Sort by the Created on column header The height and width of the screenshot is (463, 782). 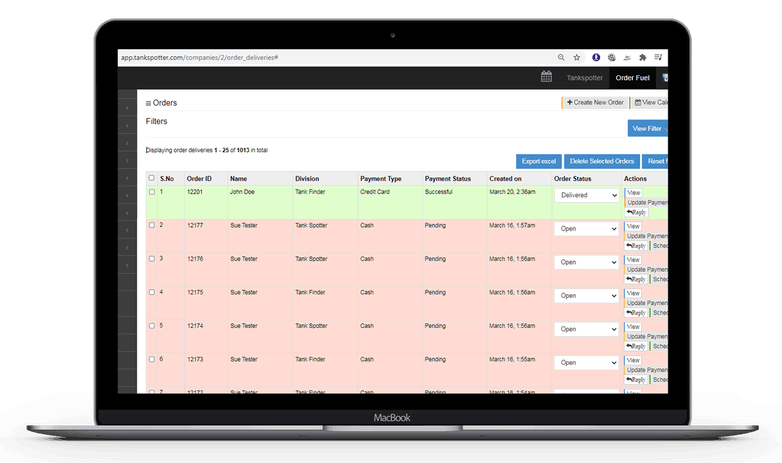[x=505, y=179]
